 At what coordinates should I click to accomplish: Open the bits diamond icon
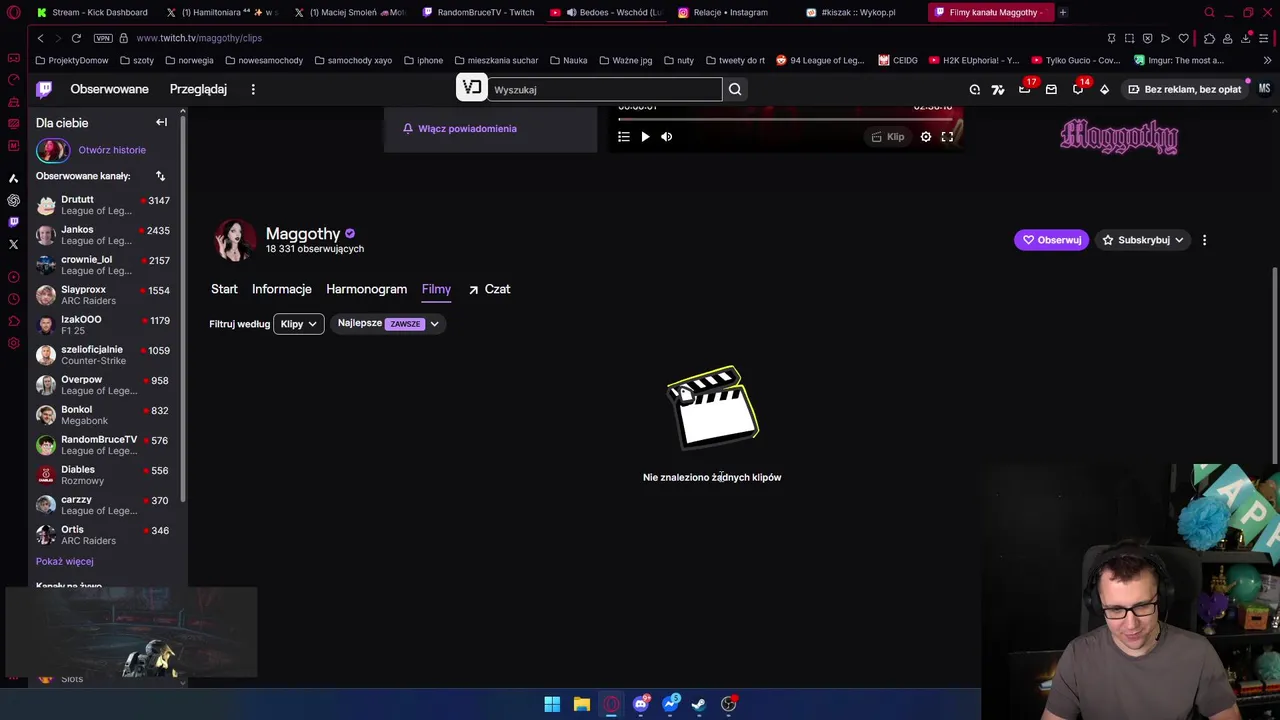point(1104,89)
